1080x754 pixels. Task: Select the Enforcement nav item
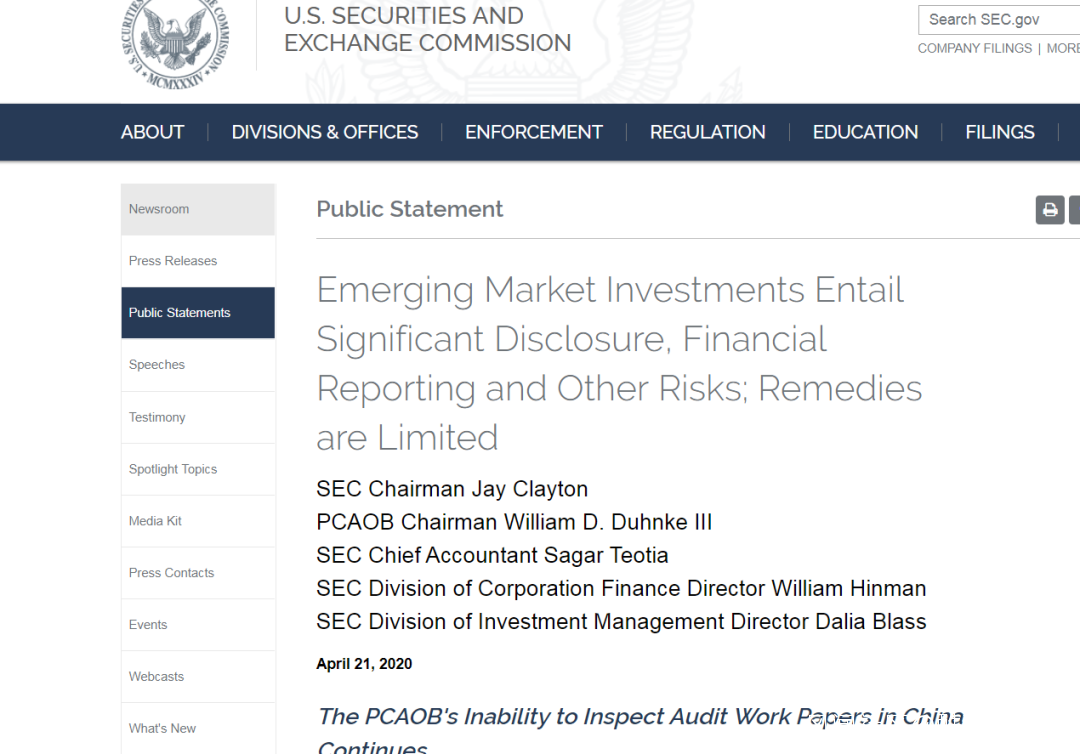(534, 132)
